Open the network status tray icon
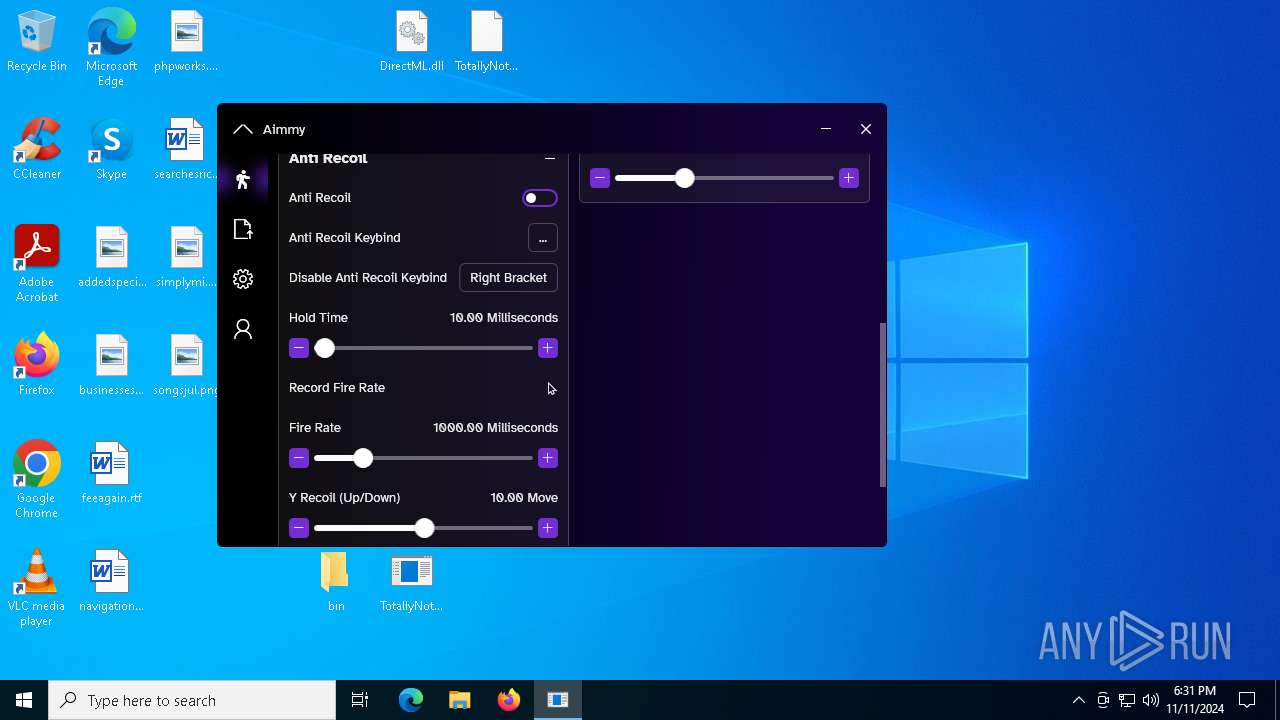The height and width of the screenshot is (720, 1280). point(1127,700)
